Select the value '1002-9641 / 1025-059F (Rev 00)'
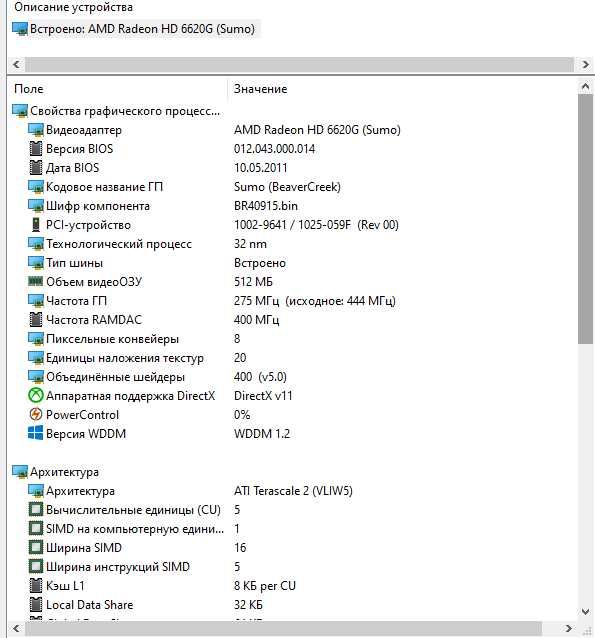Viewport: 595px width, 638px height. 316,225
